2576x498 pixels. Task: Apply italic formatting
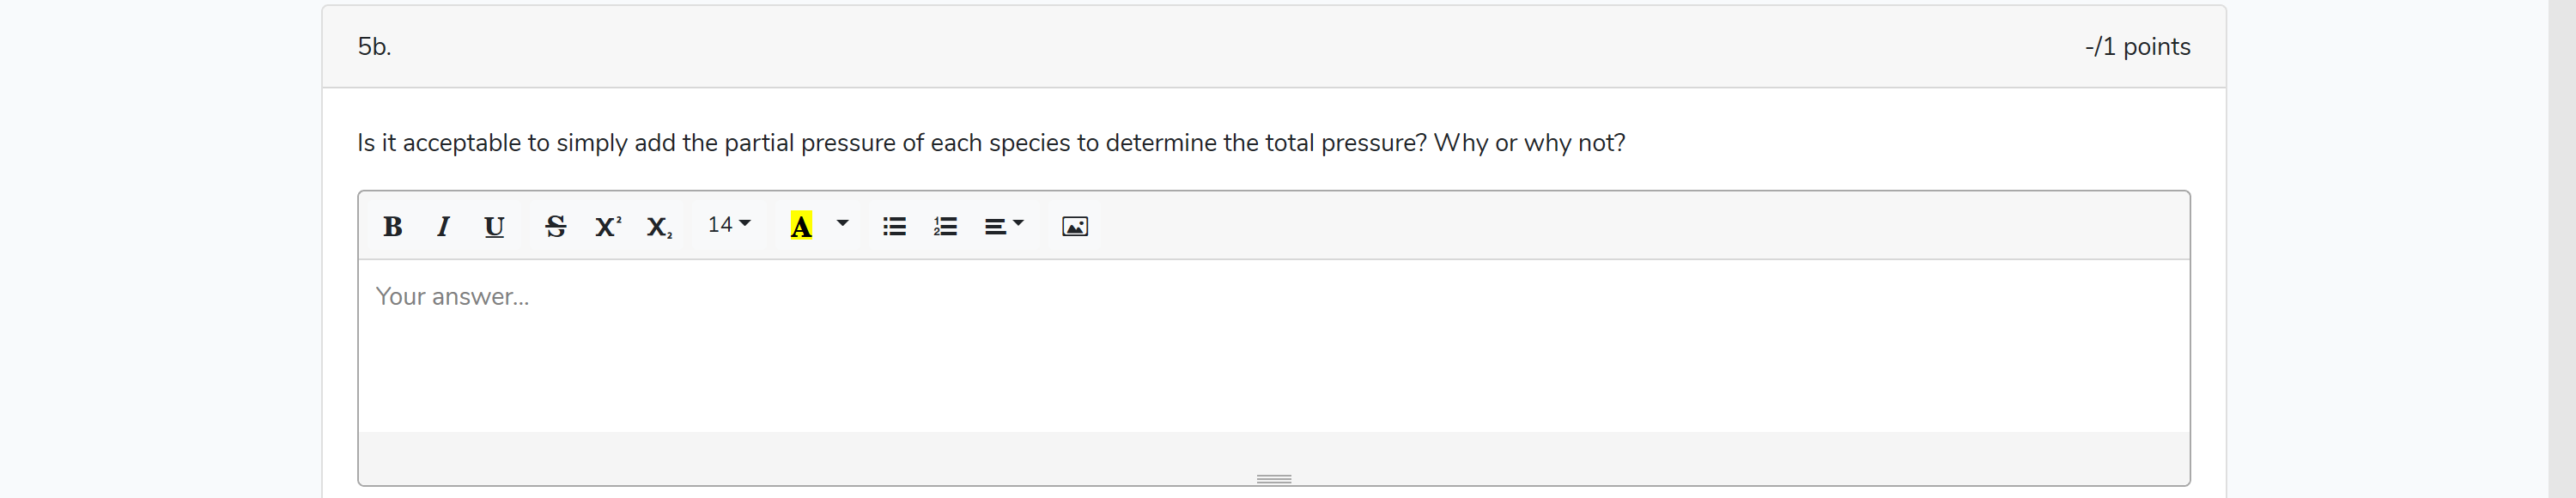443,226
